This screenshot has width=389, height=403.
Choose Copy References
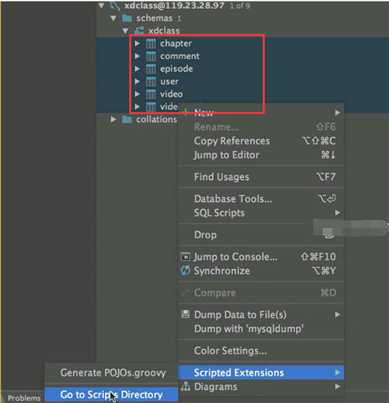pyautogui.click(x=260, y=141)
